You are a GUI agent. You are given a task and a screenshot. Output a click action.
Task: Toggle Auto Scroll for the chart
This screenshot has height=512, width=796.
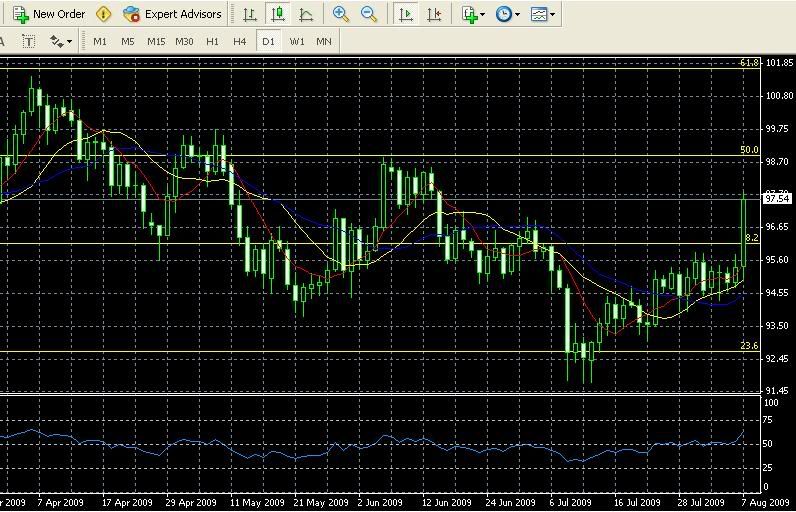[x=405, y=14]
